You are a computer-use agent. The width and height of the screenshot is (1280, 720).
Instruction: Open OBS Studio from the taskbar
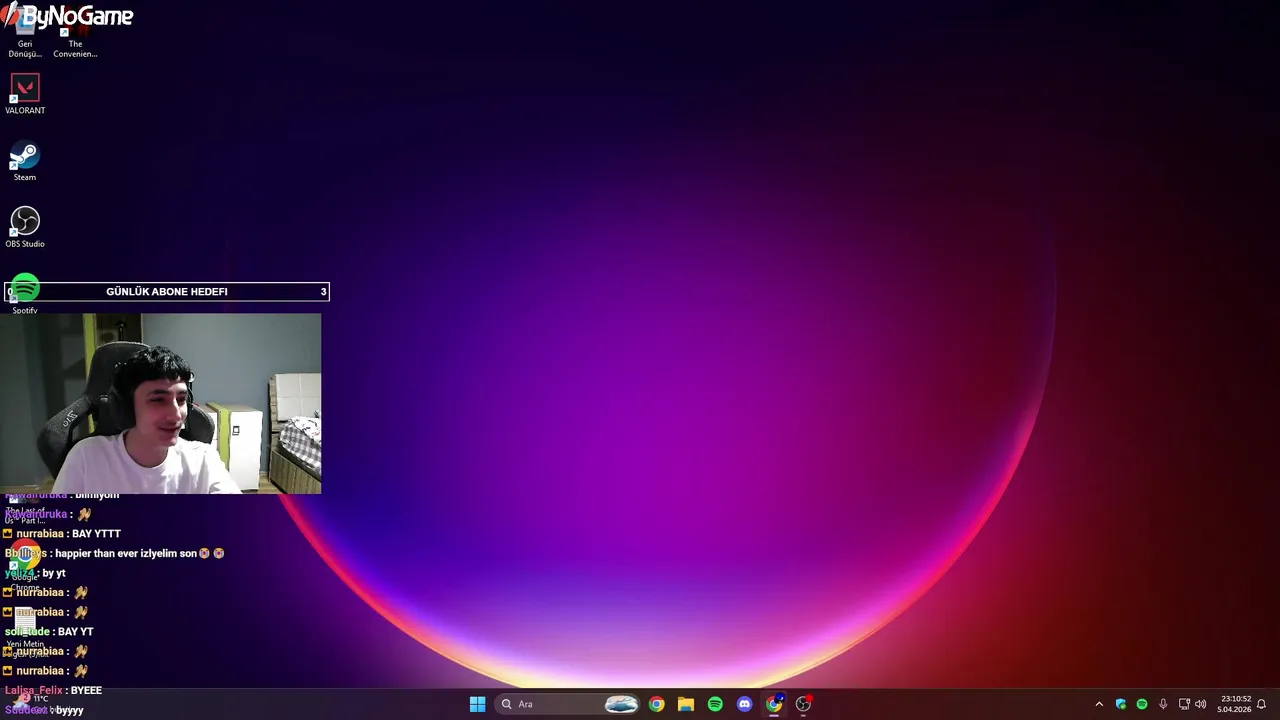(803, 704)
